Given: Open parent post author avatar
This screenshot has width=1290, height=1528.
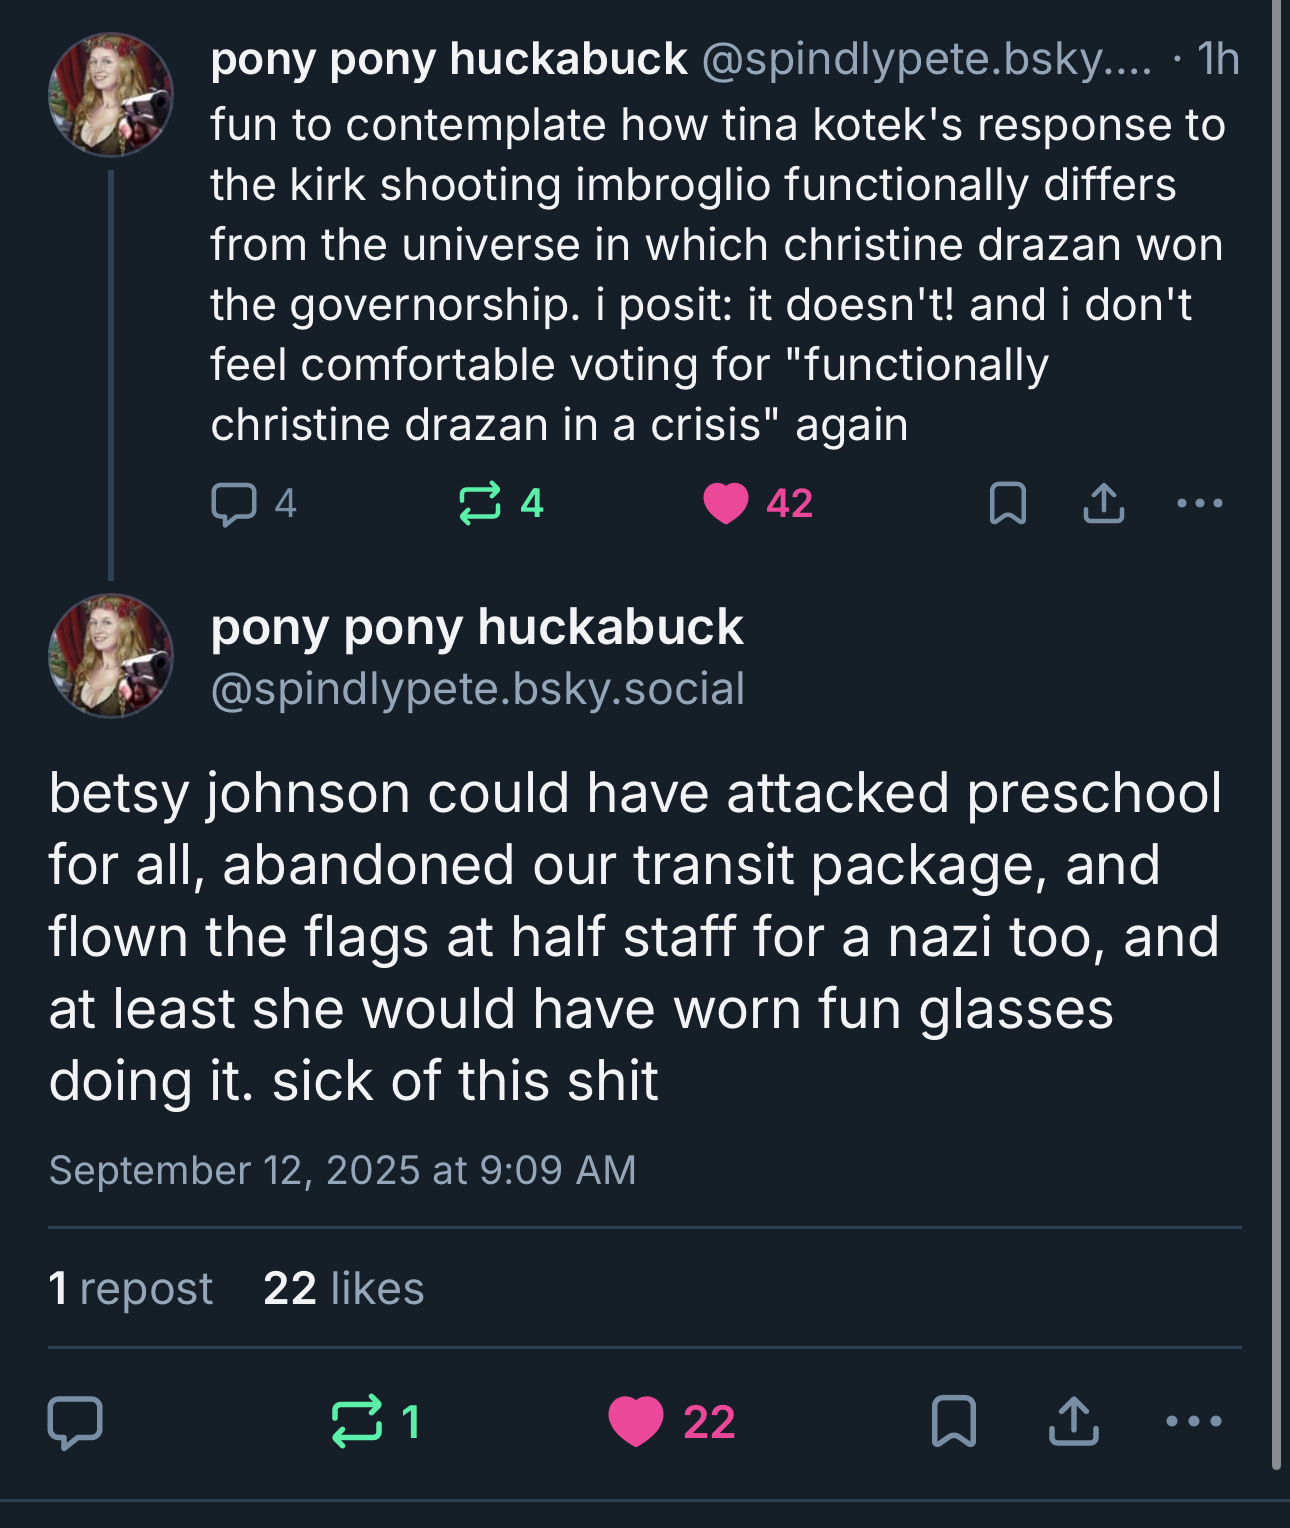Looking at the screenshot, I should click(x=111, y=95).
